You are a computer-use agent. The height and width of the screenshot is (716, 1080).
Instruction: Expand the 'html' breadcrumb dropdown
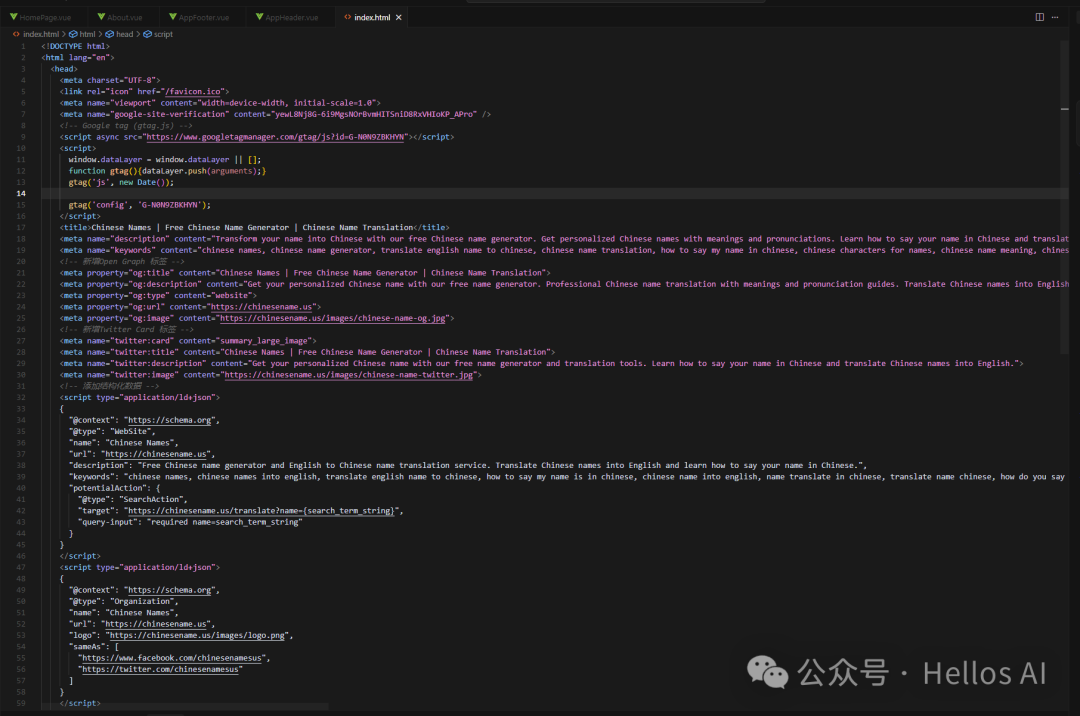88,34
